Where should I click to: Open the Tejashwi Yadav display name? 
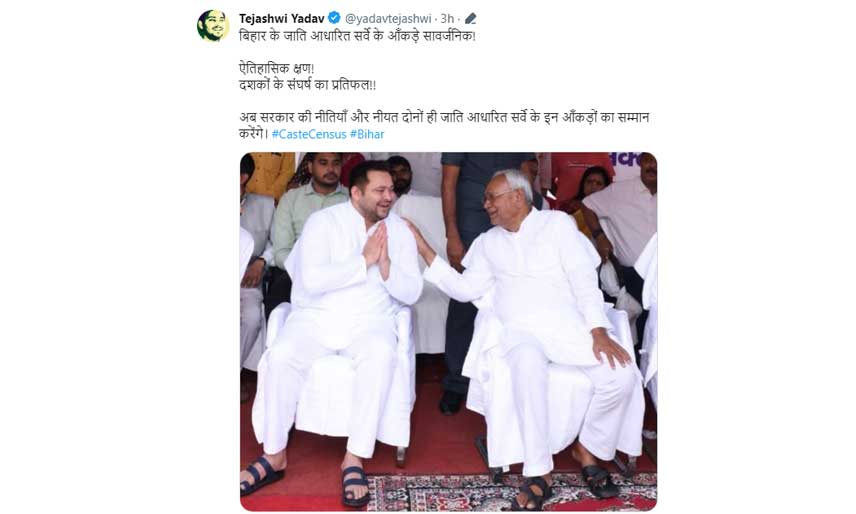(x=282, y=19)
